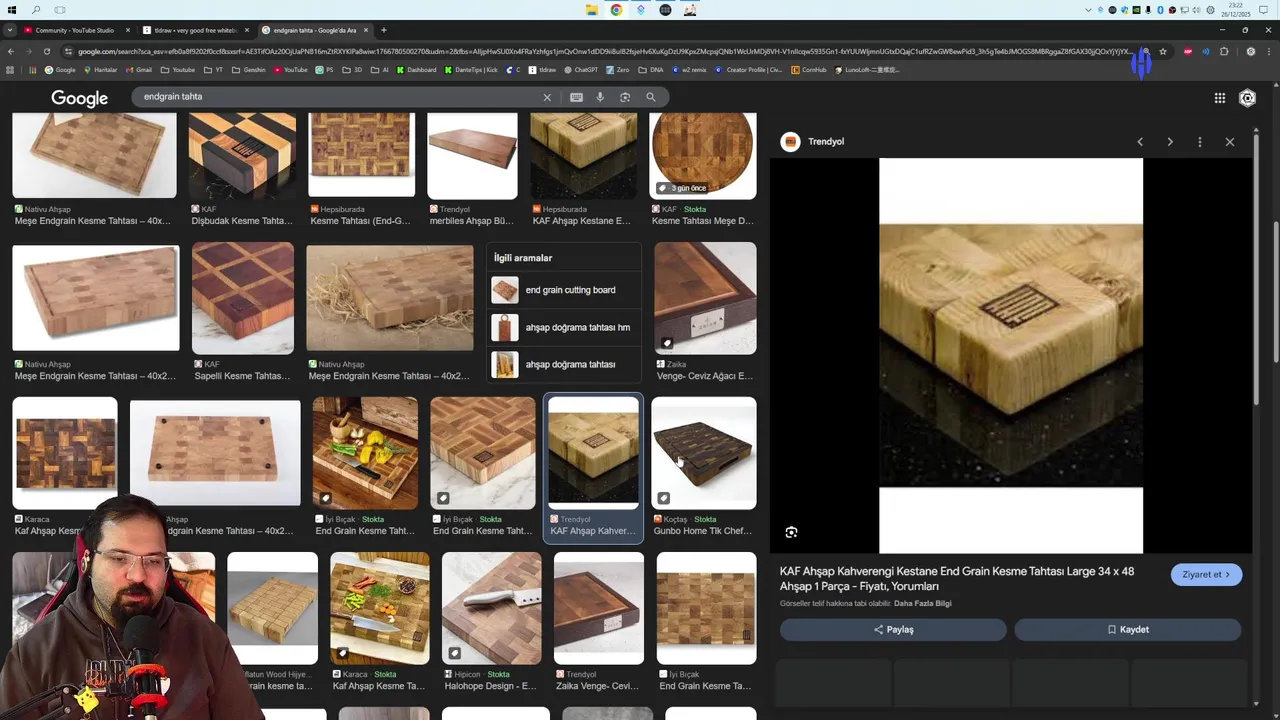
Task: Click the Kaydet save button
Action: coord(1128,630)
